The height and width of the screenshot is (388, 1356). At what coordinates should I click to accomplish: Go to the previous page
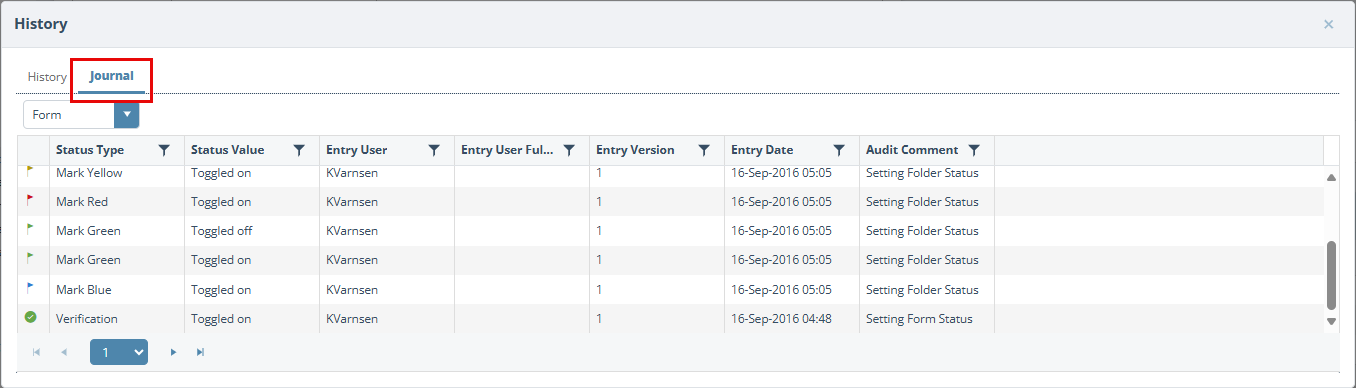tap(64, 352)
